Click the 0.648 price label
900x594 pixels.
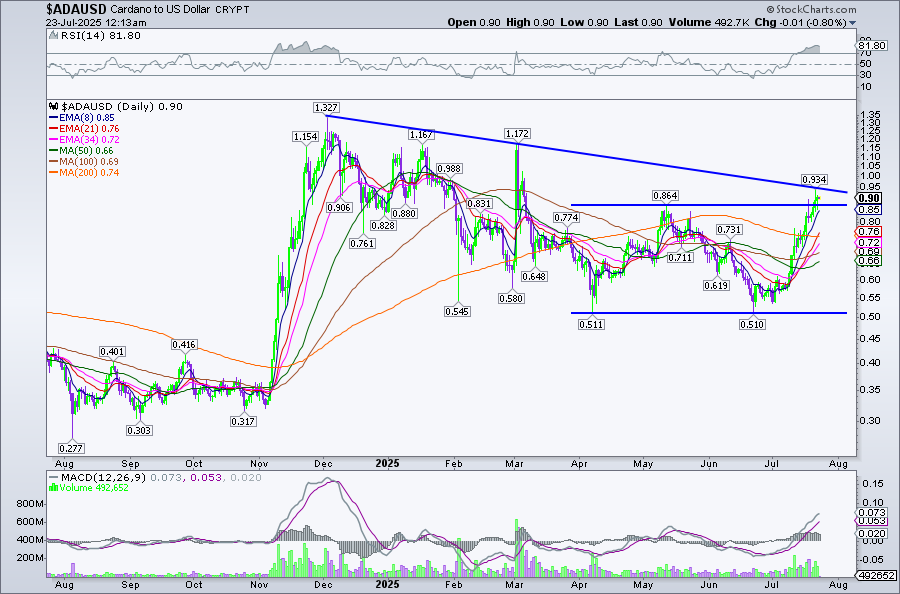[534, 277]
